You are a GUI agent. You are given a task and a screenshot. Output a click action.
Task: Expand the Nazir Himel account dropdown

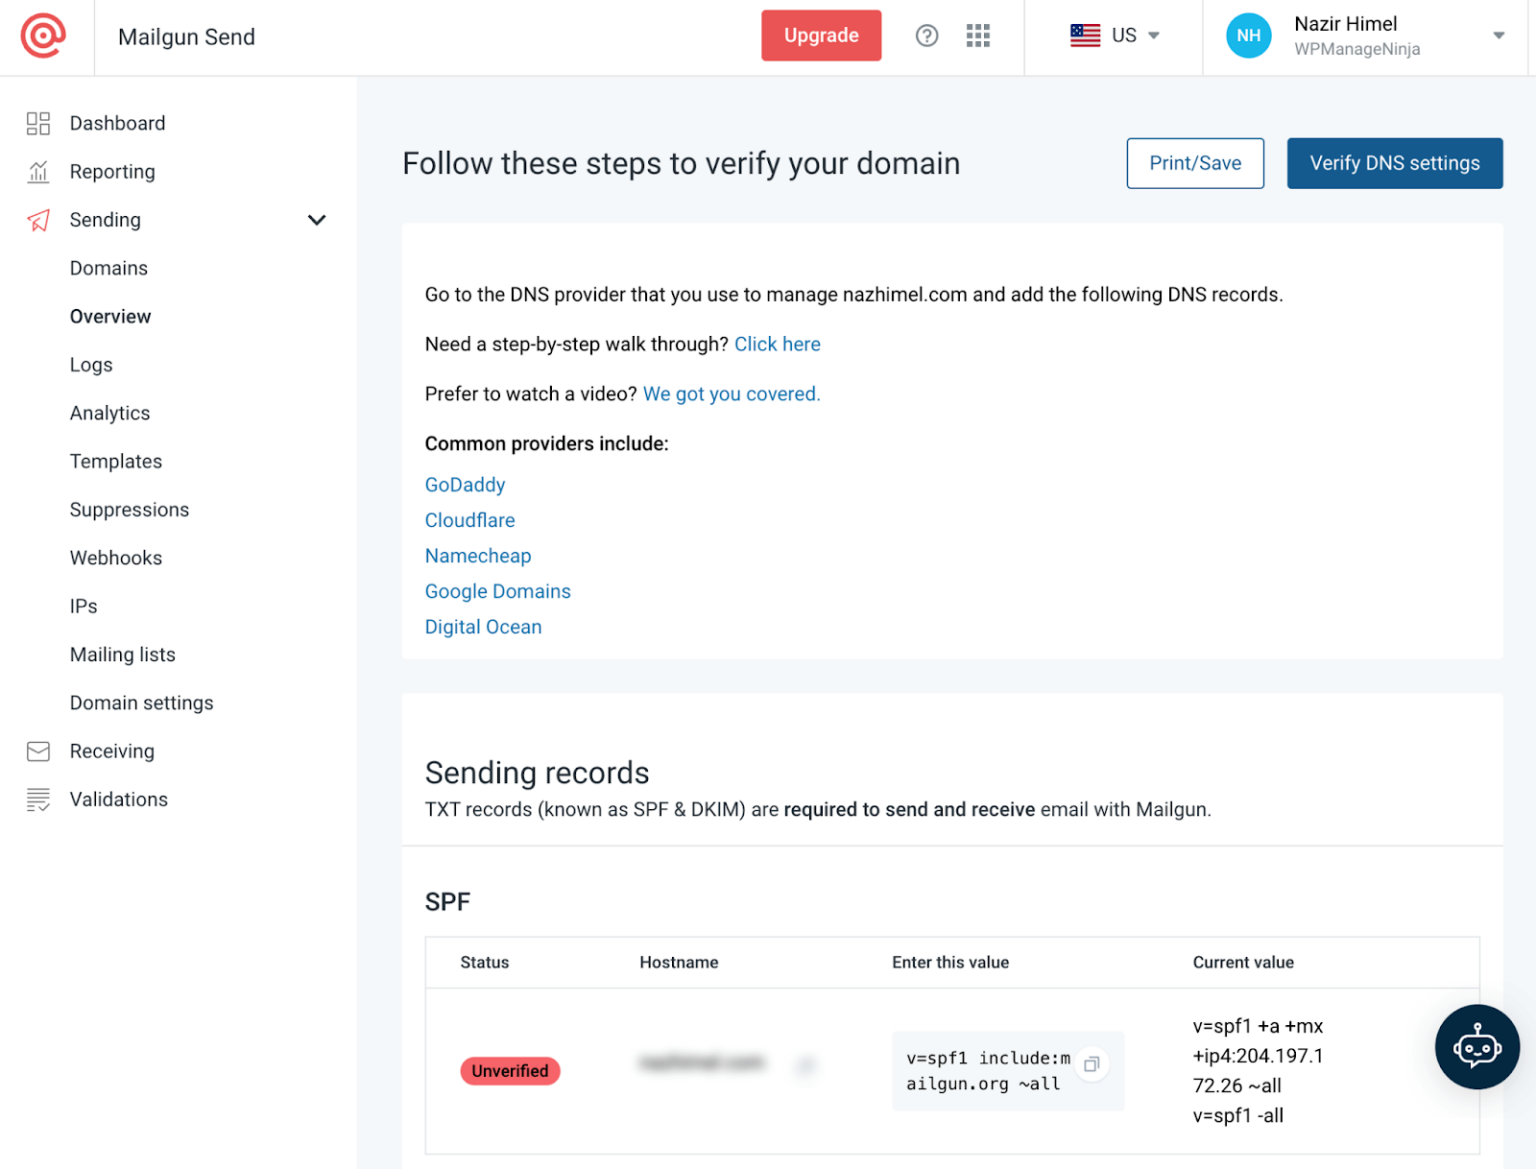click(x=1498, y=35)
